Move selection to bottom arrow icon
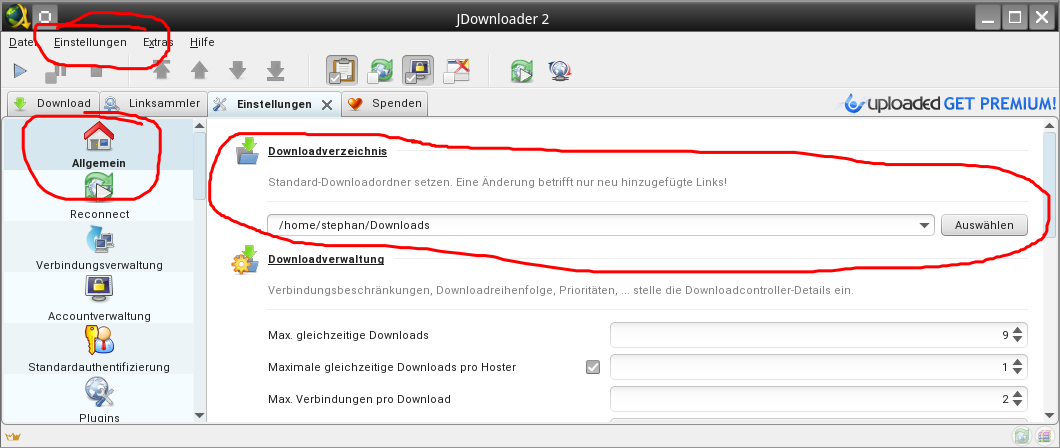1060x448 pixels. coord(275,70)
